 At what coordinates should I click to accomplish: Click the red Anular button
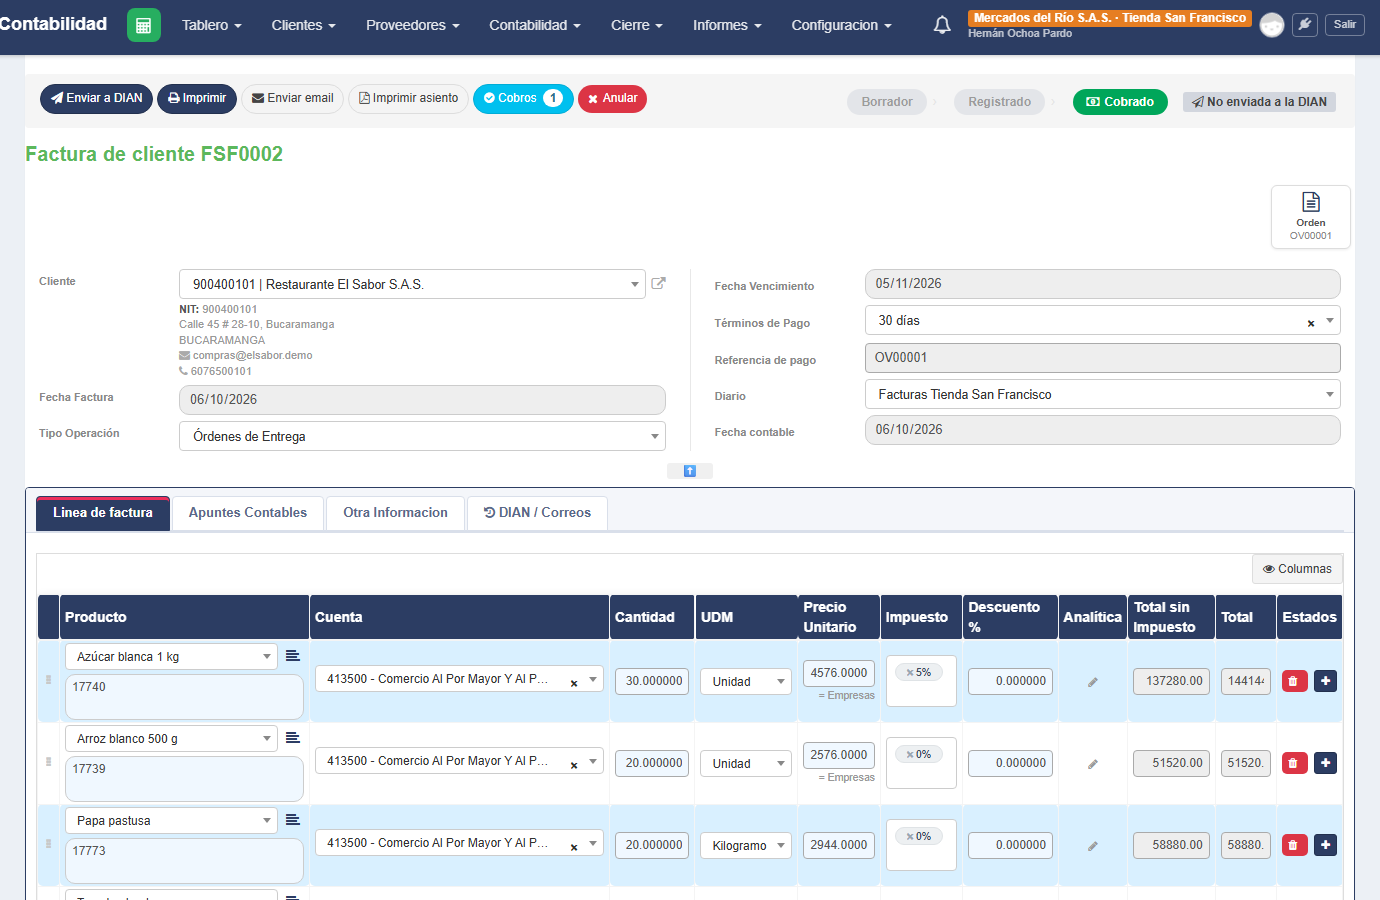pyautogui.click(x=612, y=99)
